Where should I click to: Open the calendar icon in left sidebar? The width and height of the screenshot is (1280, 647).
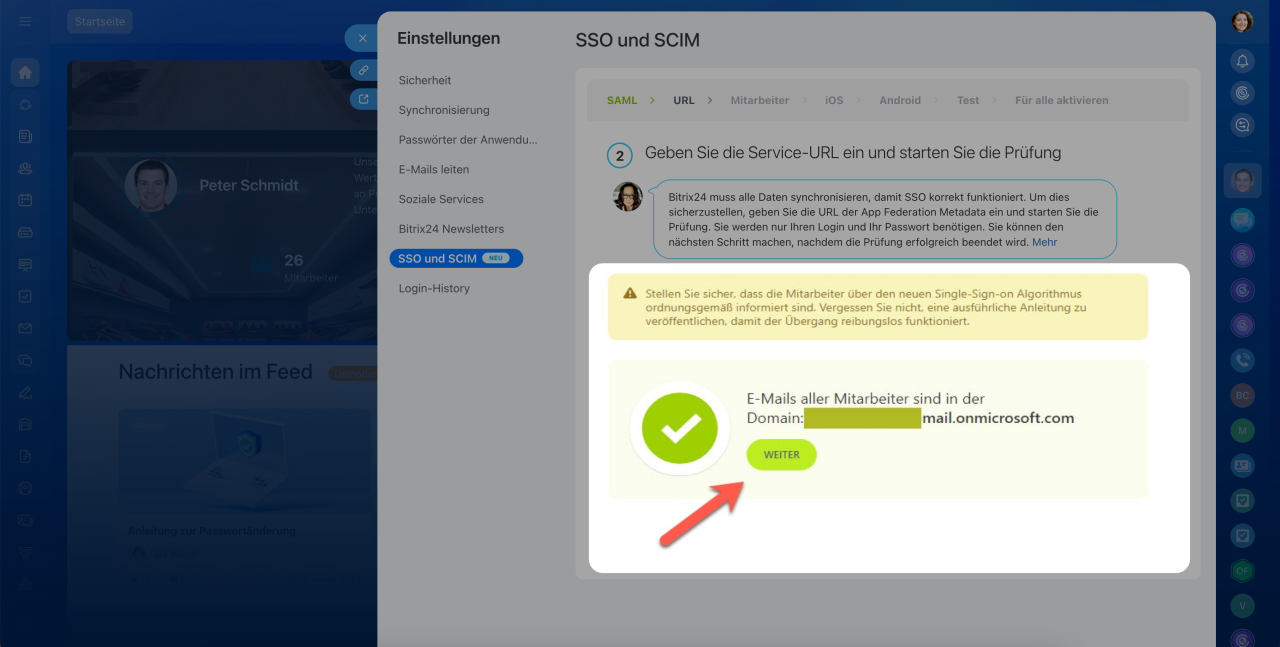click(25, 200)
